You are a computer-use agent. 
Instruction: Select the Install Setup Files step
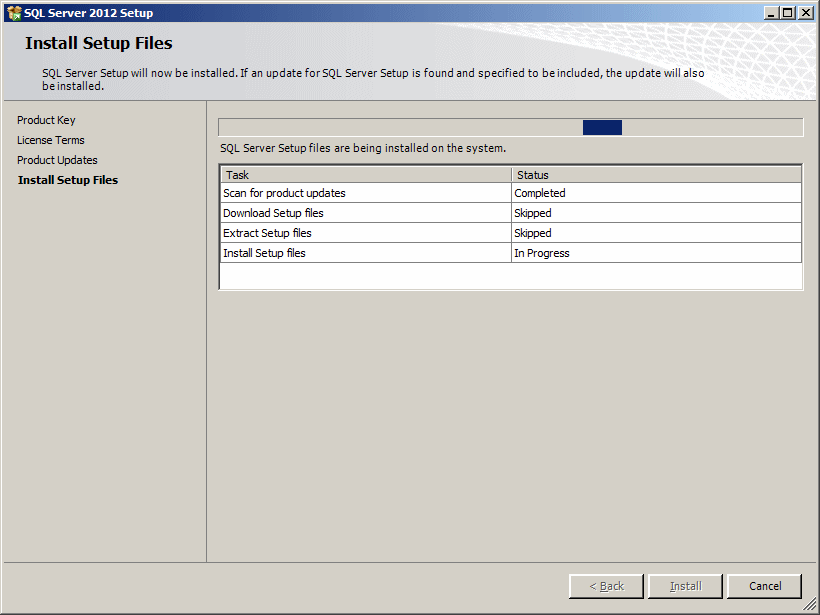(68, 180)
